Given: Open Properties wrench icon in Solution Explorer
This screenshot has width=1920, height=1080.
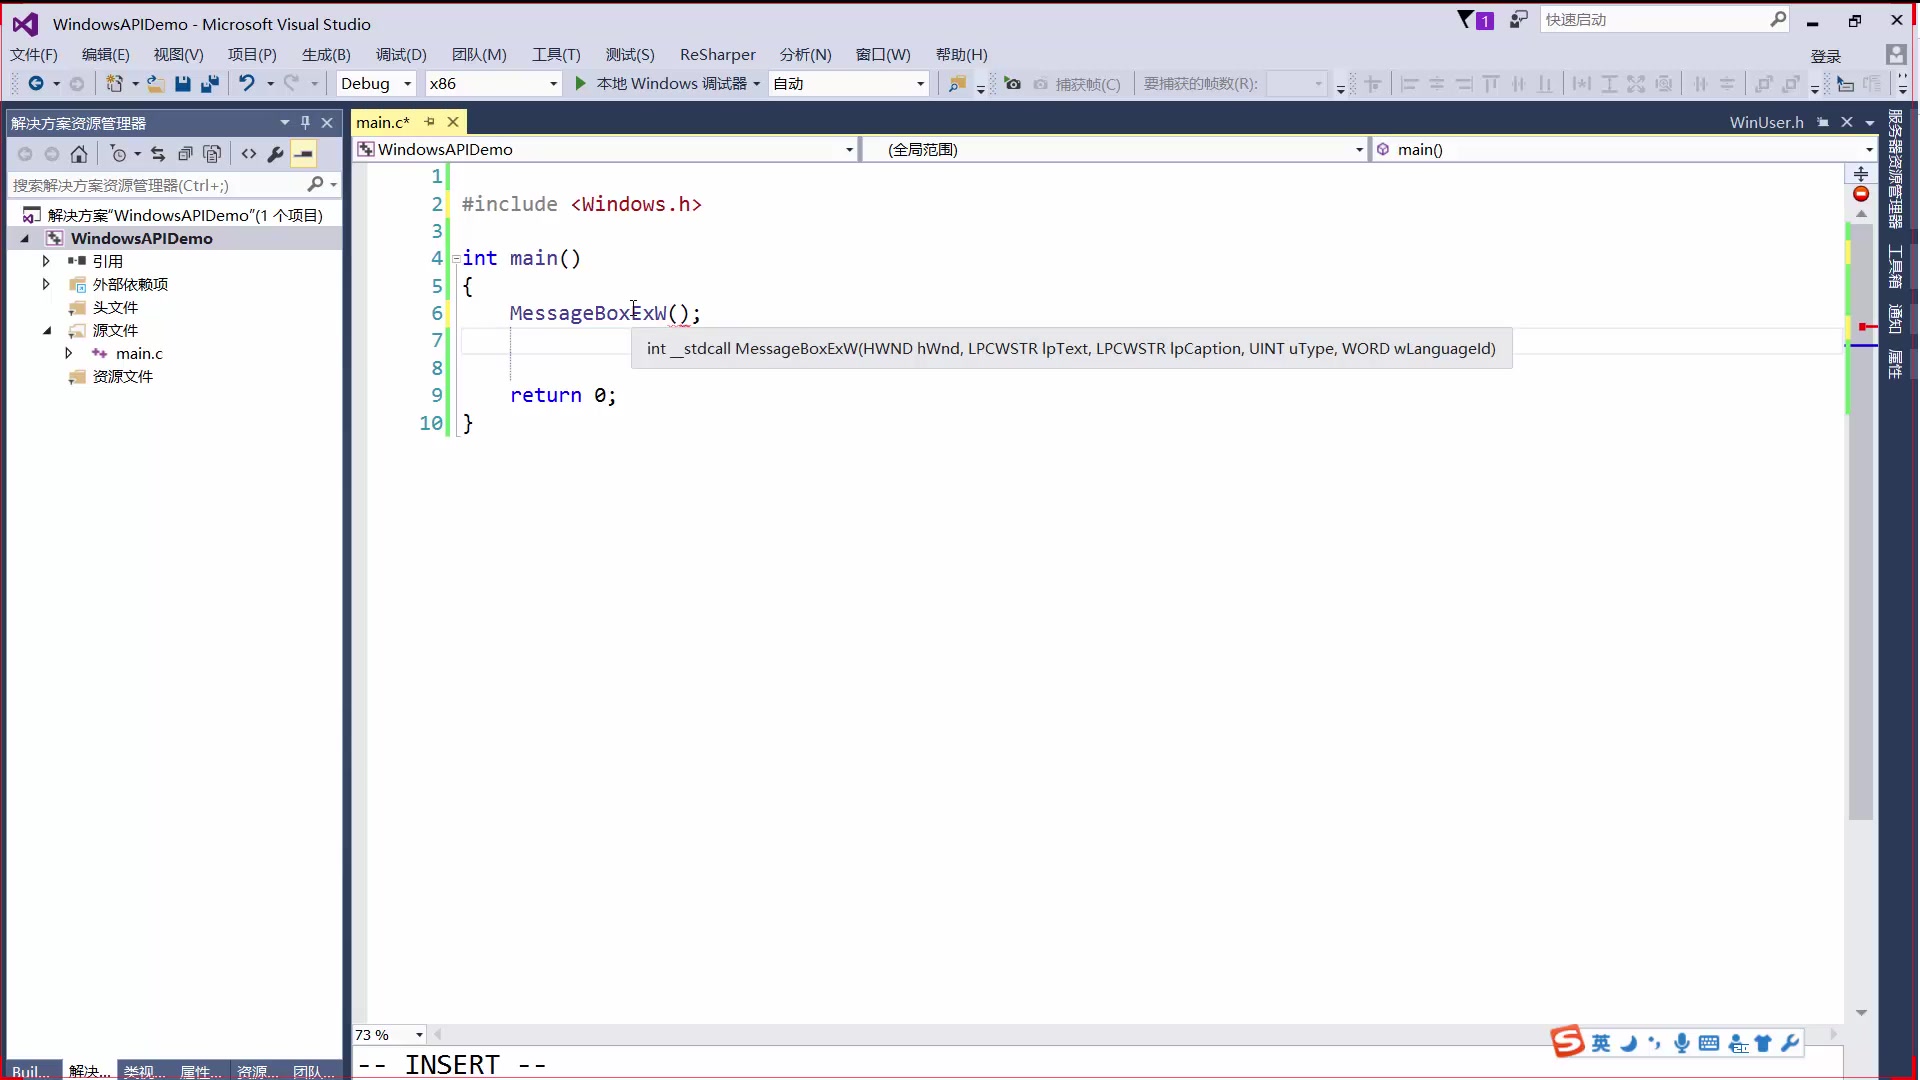Looking at the screenshot, I should (276, 154).
